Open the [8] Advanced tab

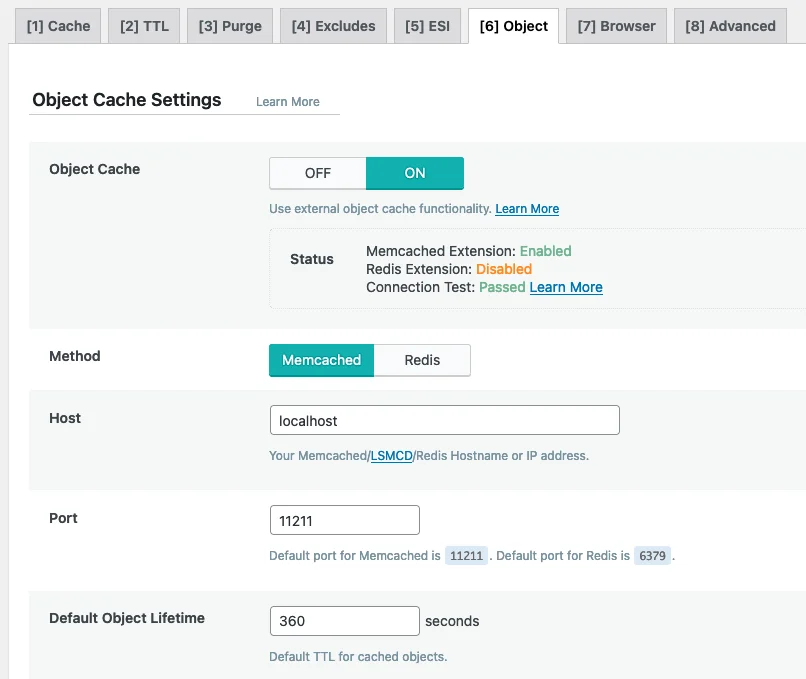(x=731, y=26)
